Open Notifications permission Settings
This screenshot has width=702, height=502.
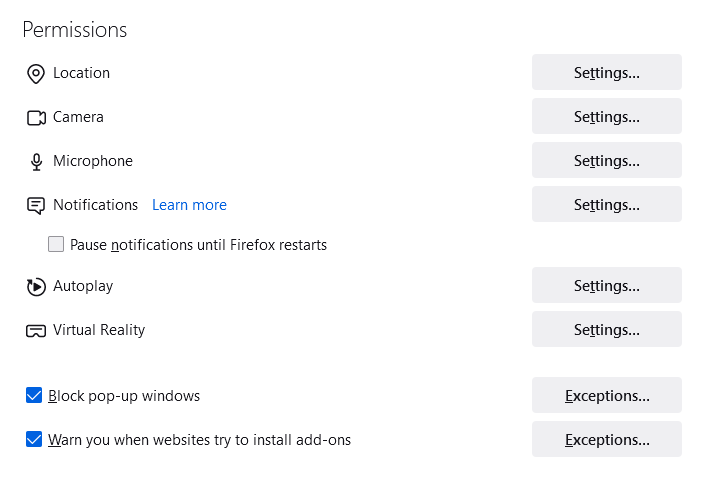point(606,205)
